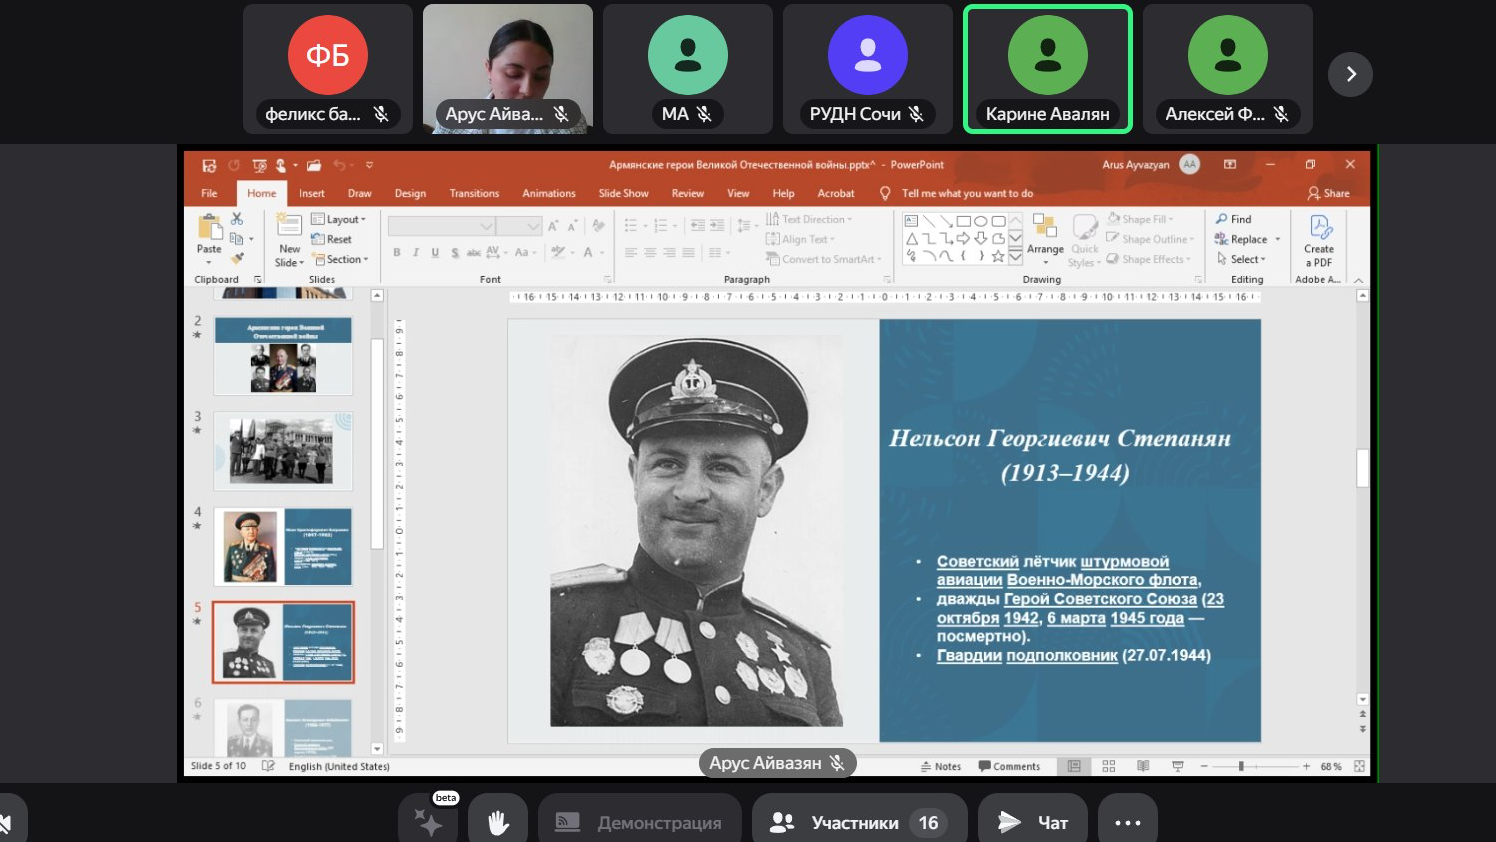Switch to the Slide Show tab
This screenshot has height=842, width=1496.
tap(623, 193)
